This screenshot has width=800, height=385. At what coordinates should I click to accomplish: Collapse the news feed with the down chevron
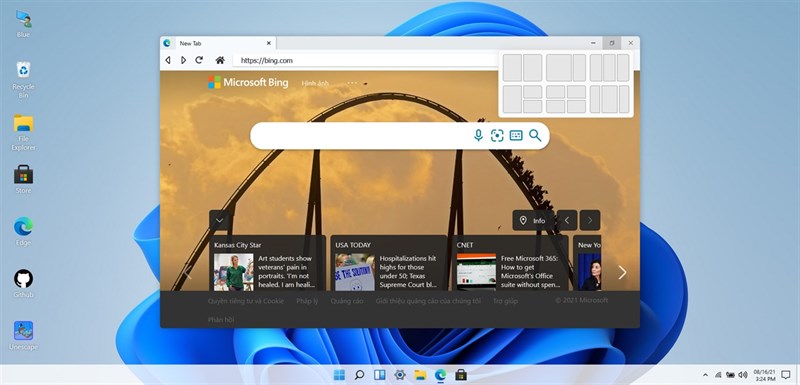219,220
